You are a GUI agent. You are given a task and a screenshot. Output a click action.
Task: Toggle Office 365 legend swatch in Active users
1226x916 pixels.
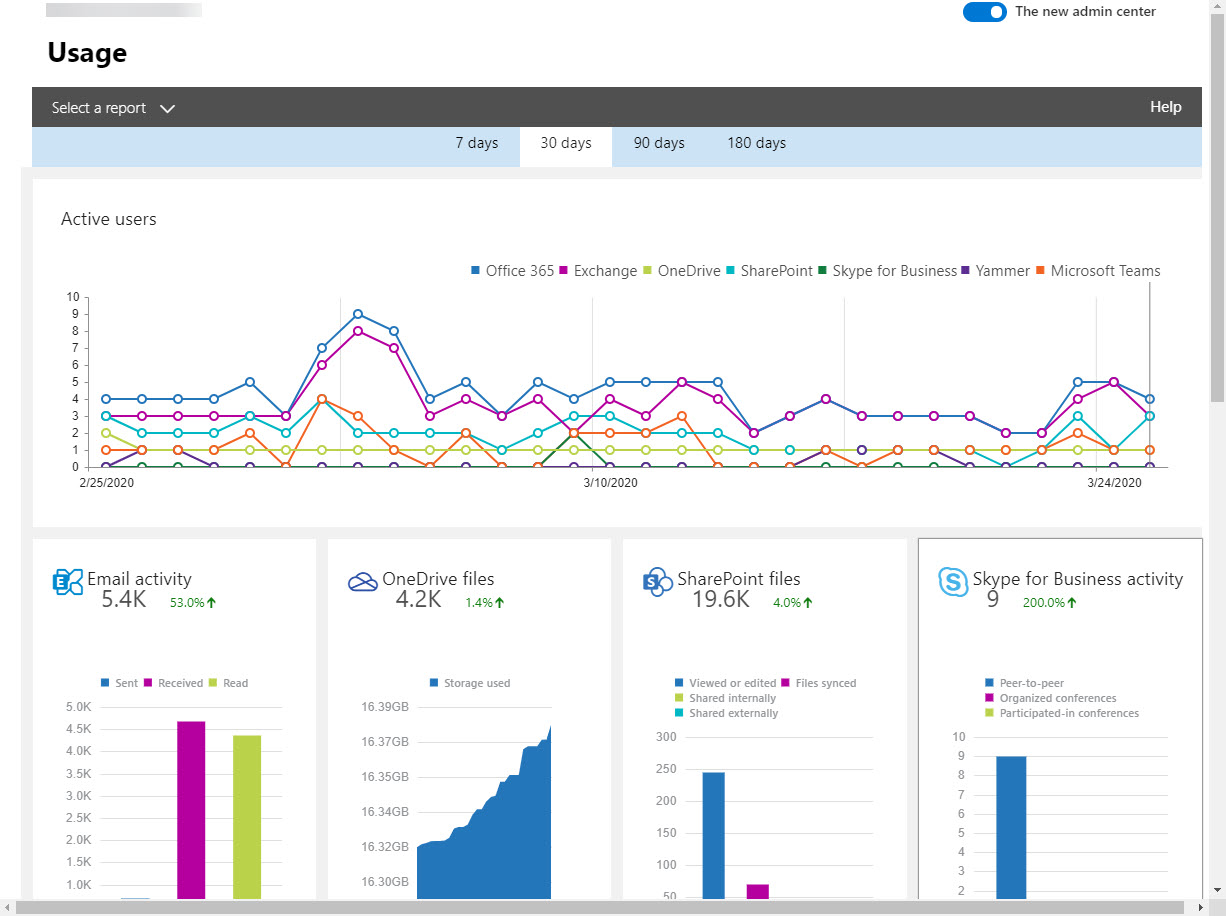[476, 271]
